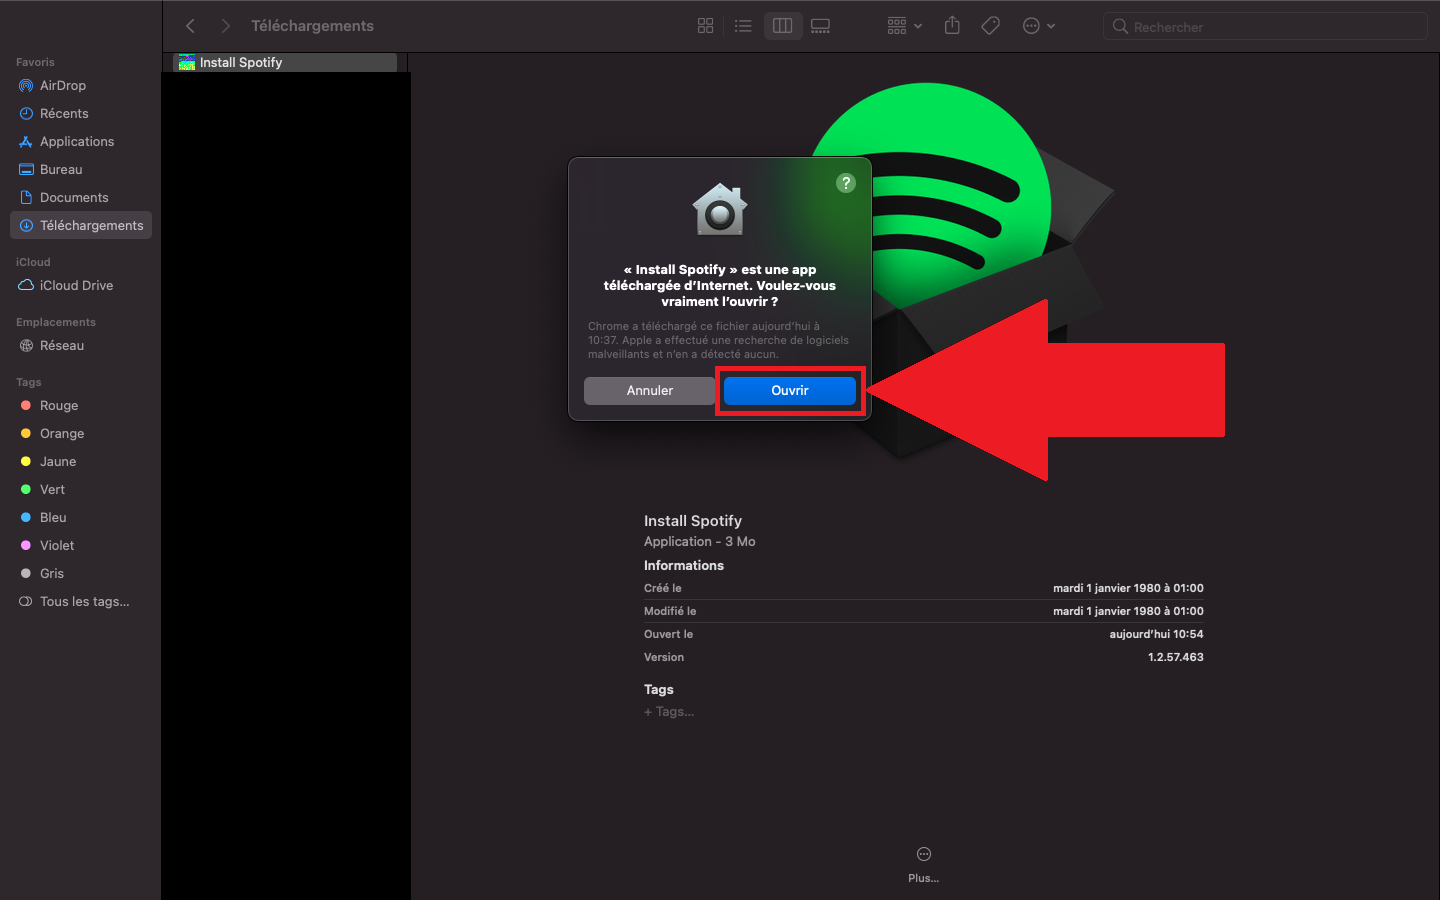The width and height of the screenshot is (1440, 900).
Task: Switch to column view
Action: click(x=783, y=26)
